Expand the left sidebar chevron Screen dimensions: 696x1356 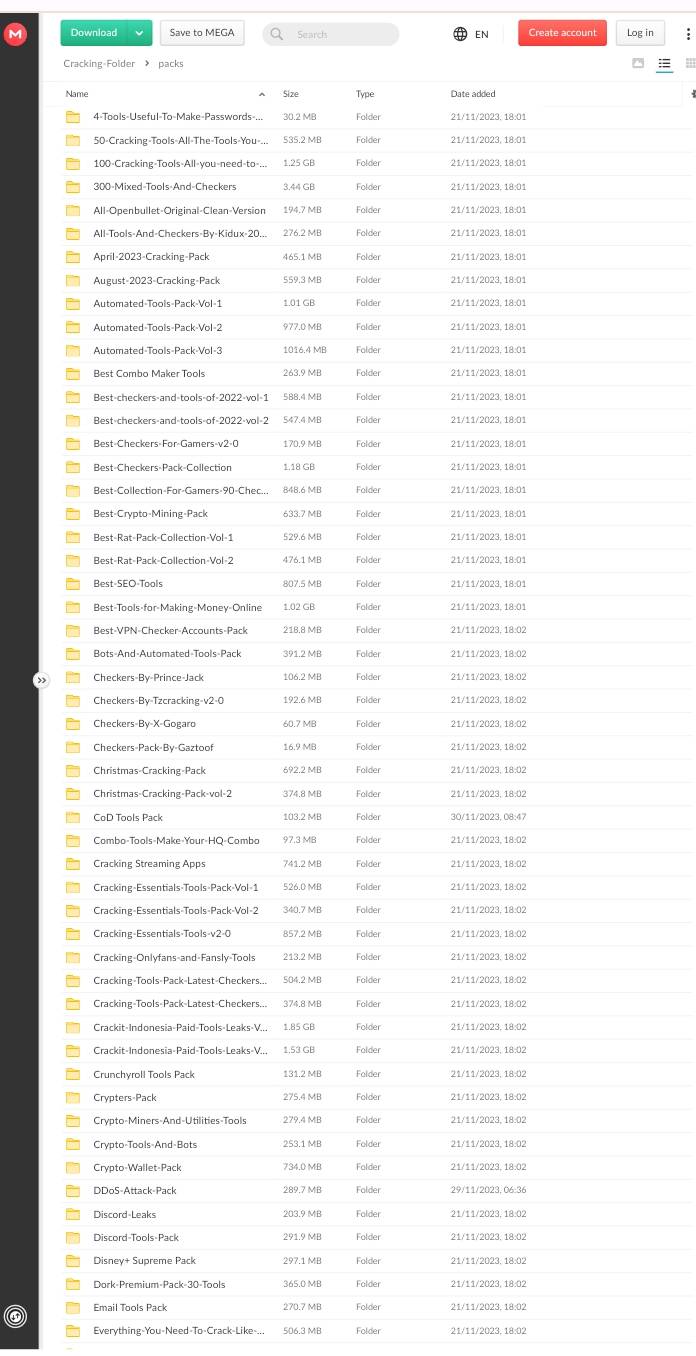(41, 680)
